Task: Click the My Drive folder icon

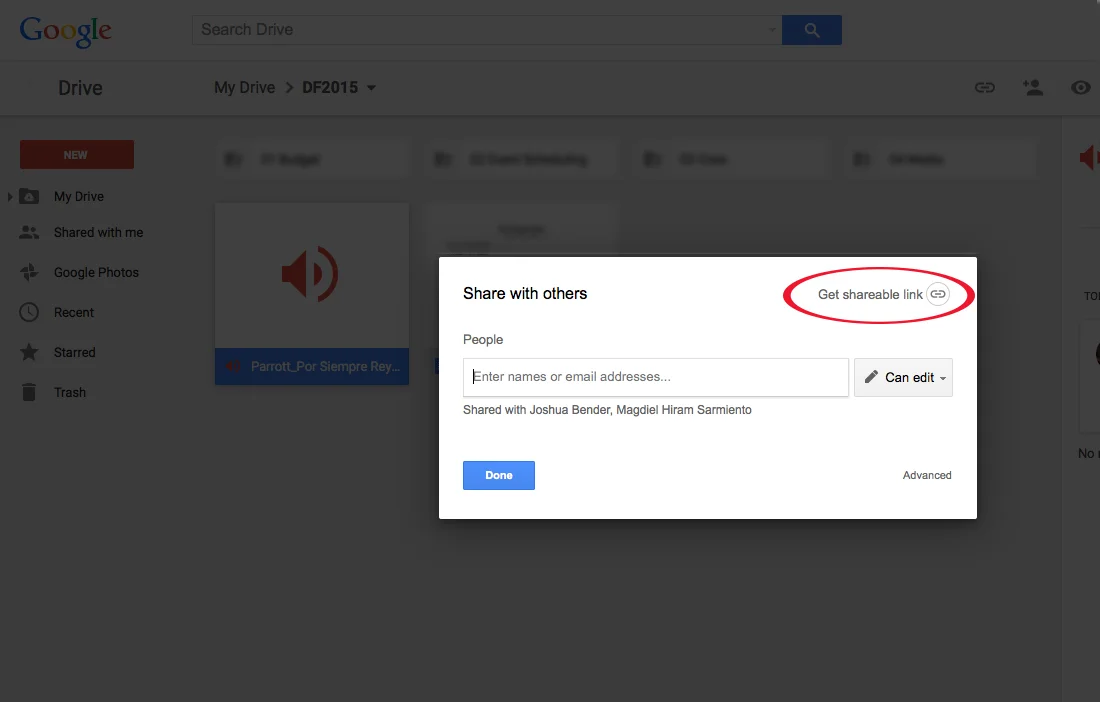Action: click(x=29, y=196)
